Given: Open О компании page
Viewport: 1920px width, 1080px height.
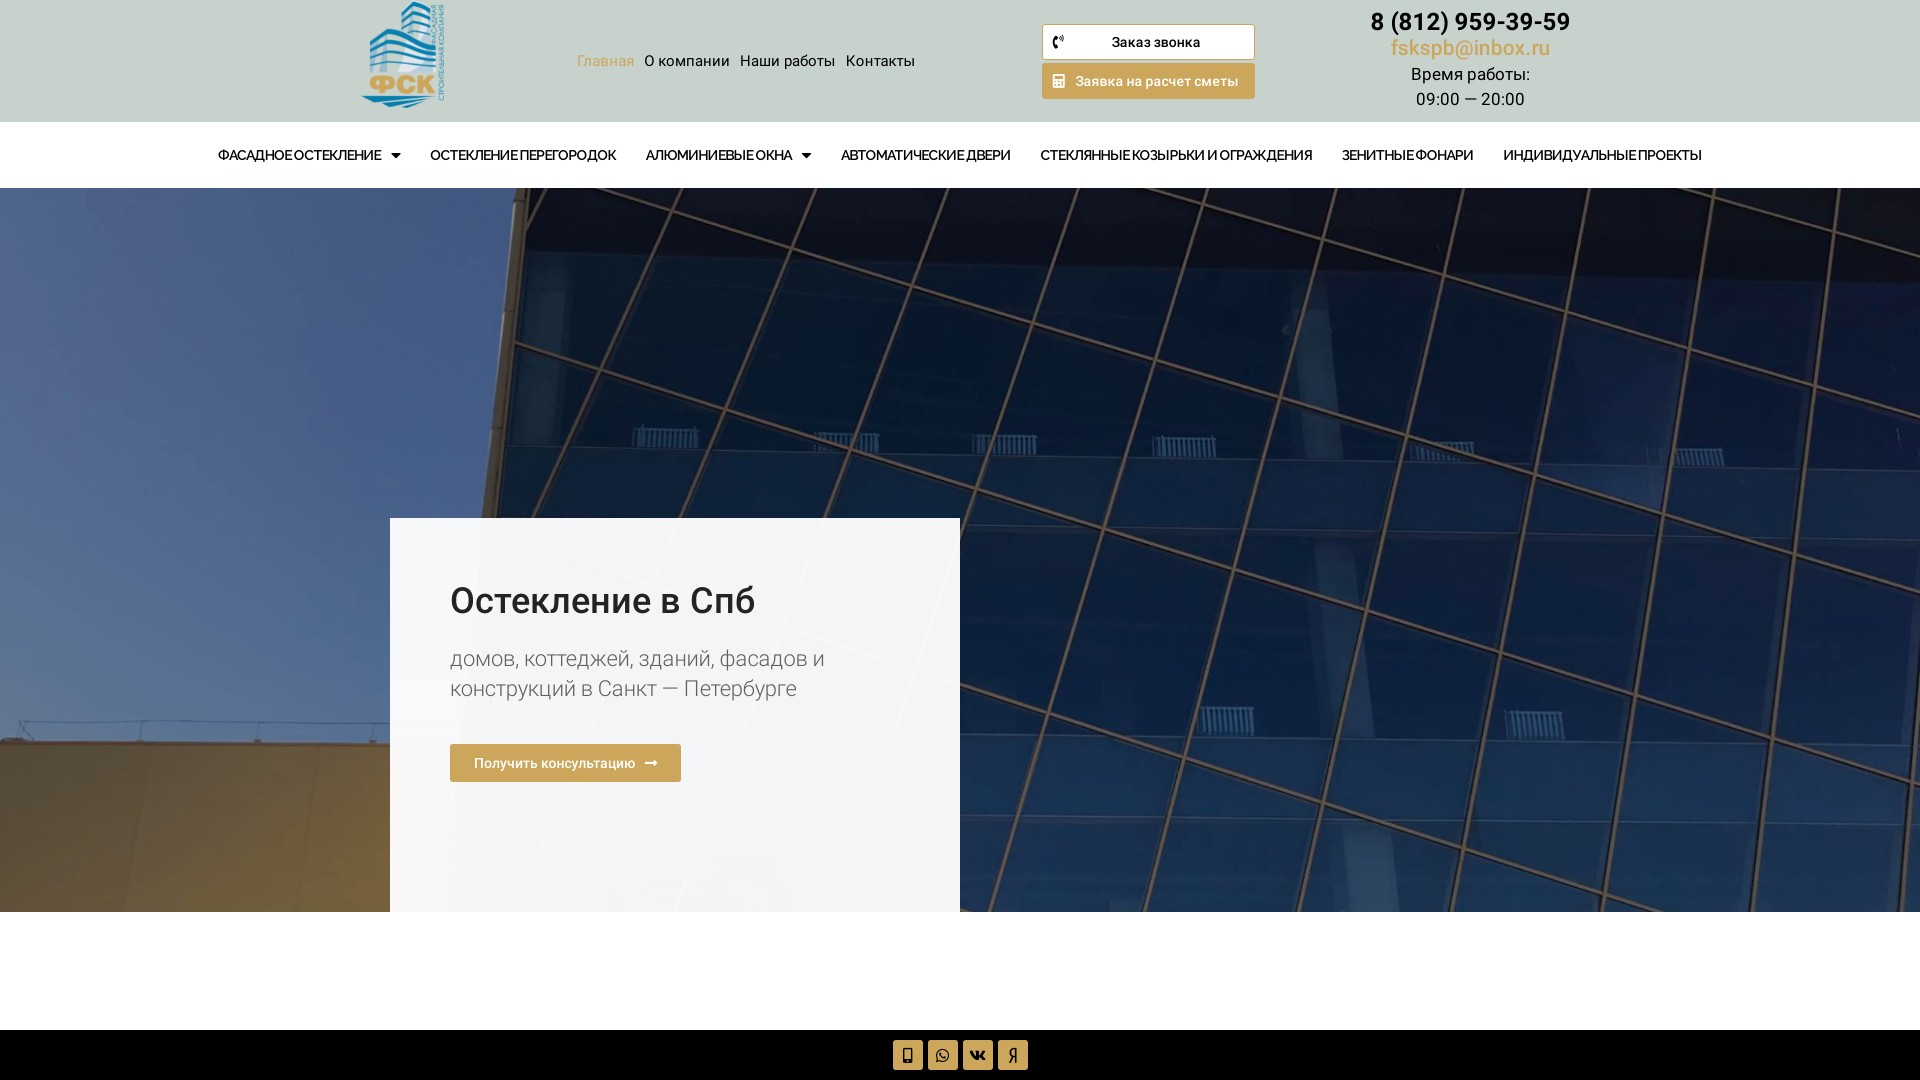Looking at the screenshot, I should coord(687,61).
